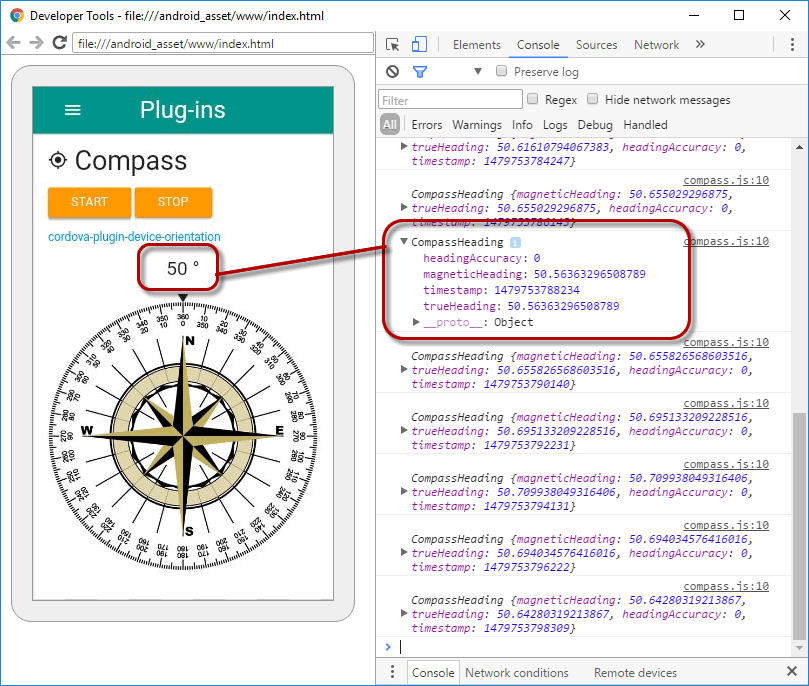
Task: Open the DevTools three-dot customize menu
Action: pyautogui.click(x=792, y=45)
